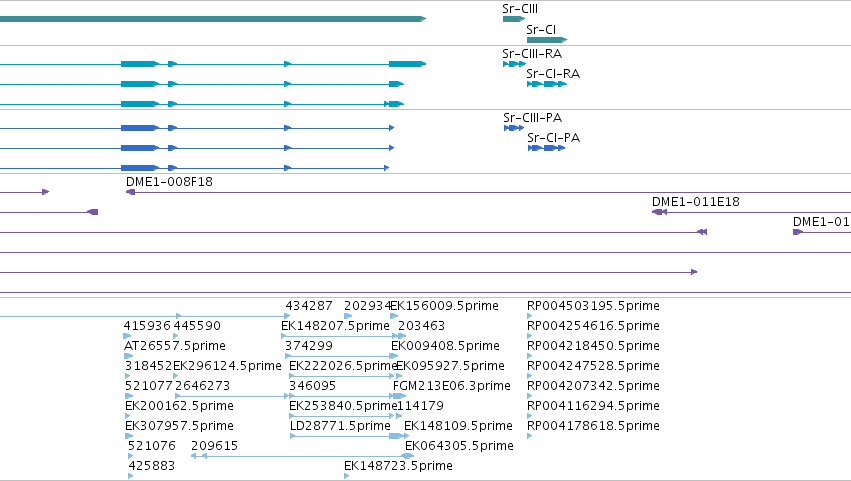Select the DME1-011E18 clone arrowhead

click(x=659, y=212)
